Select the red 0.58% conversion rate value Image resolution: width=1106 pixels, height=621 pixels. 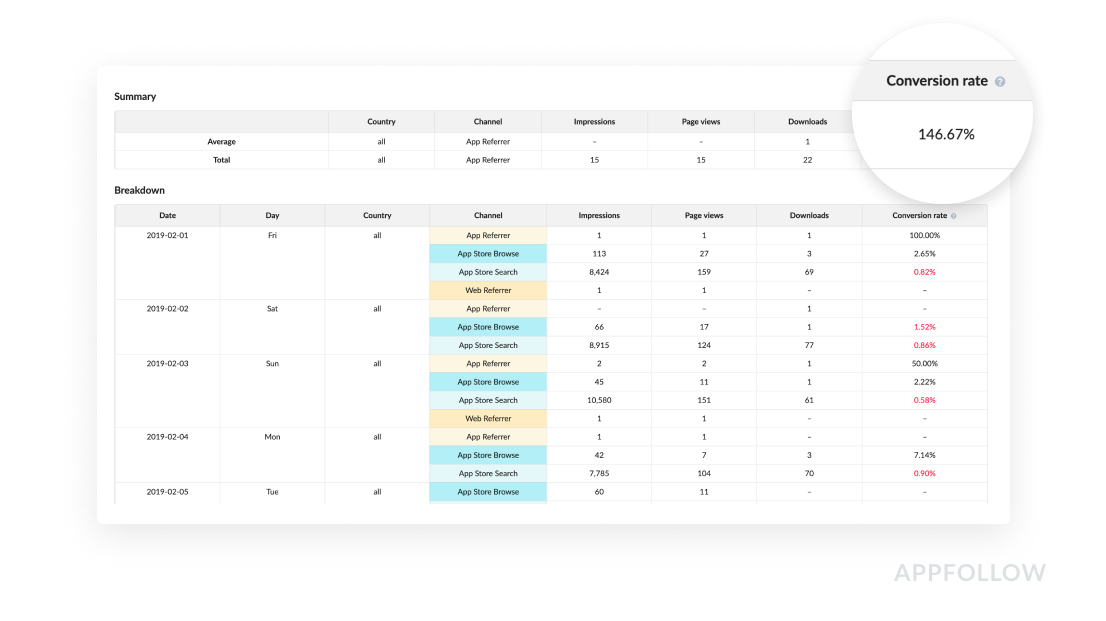pos(924,400)
